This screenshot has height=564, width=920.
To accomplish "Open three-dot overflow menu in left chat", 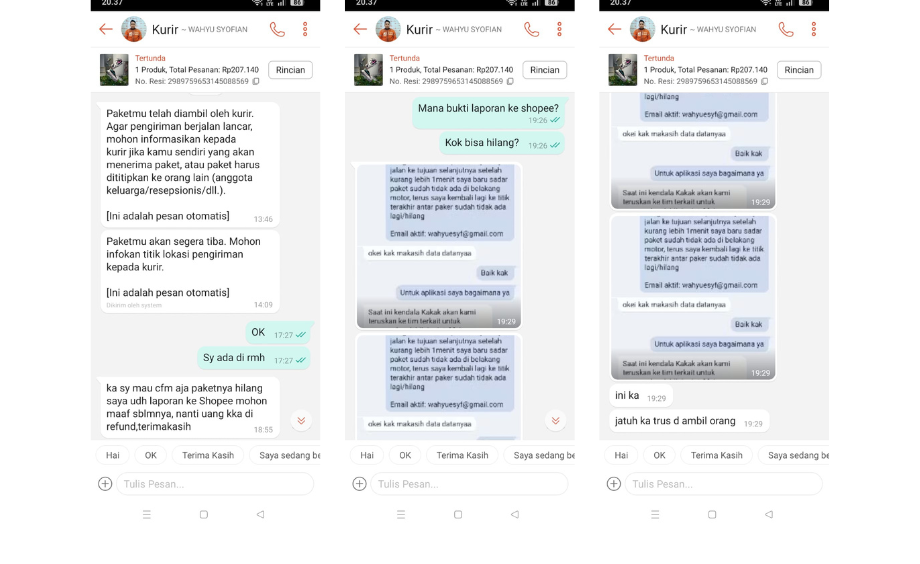I will click(305, 29).
